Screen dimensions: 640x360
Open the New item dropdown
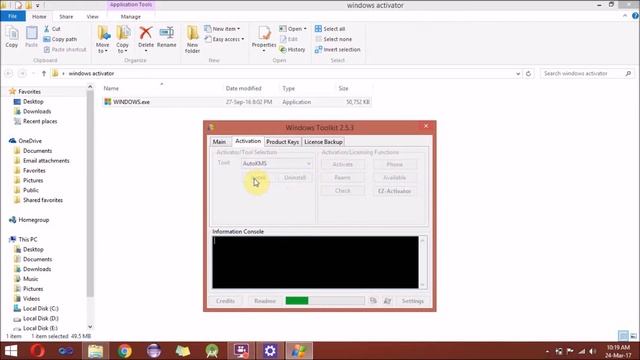click(222, 29)
